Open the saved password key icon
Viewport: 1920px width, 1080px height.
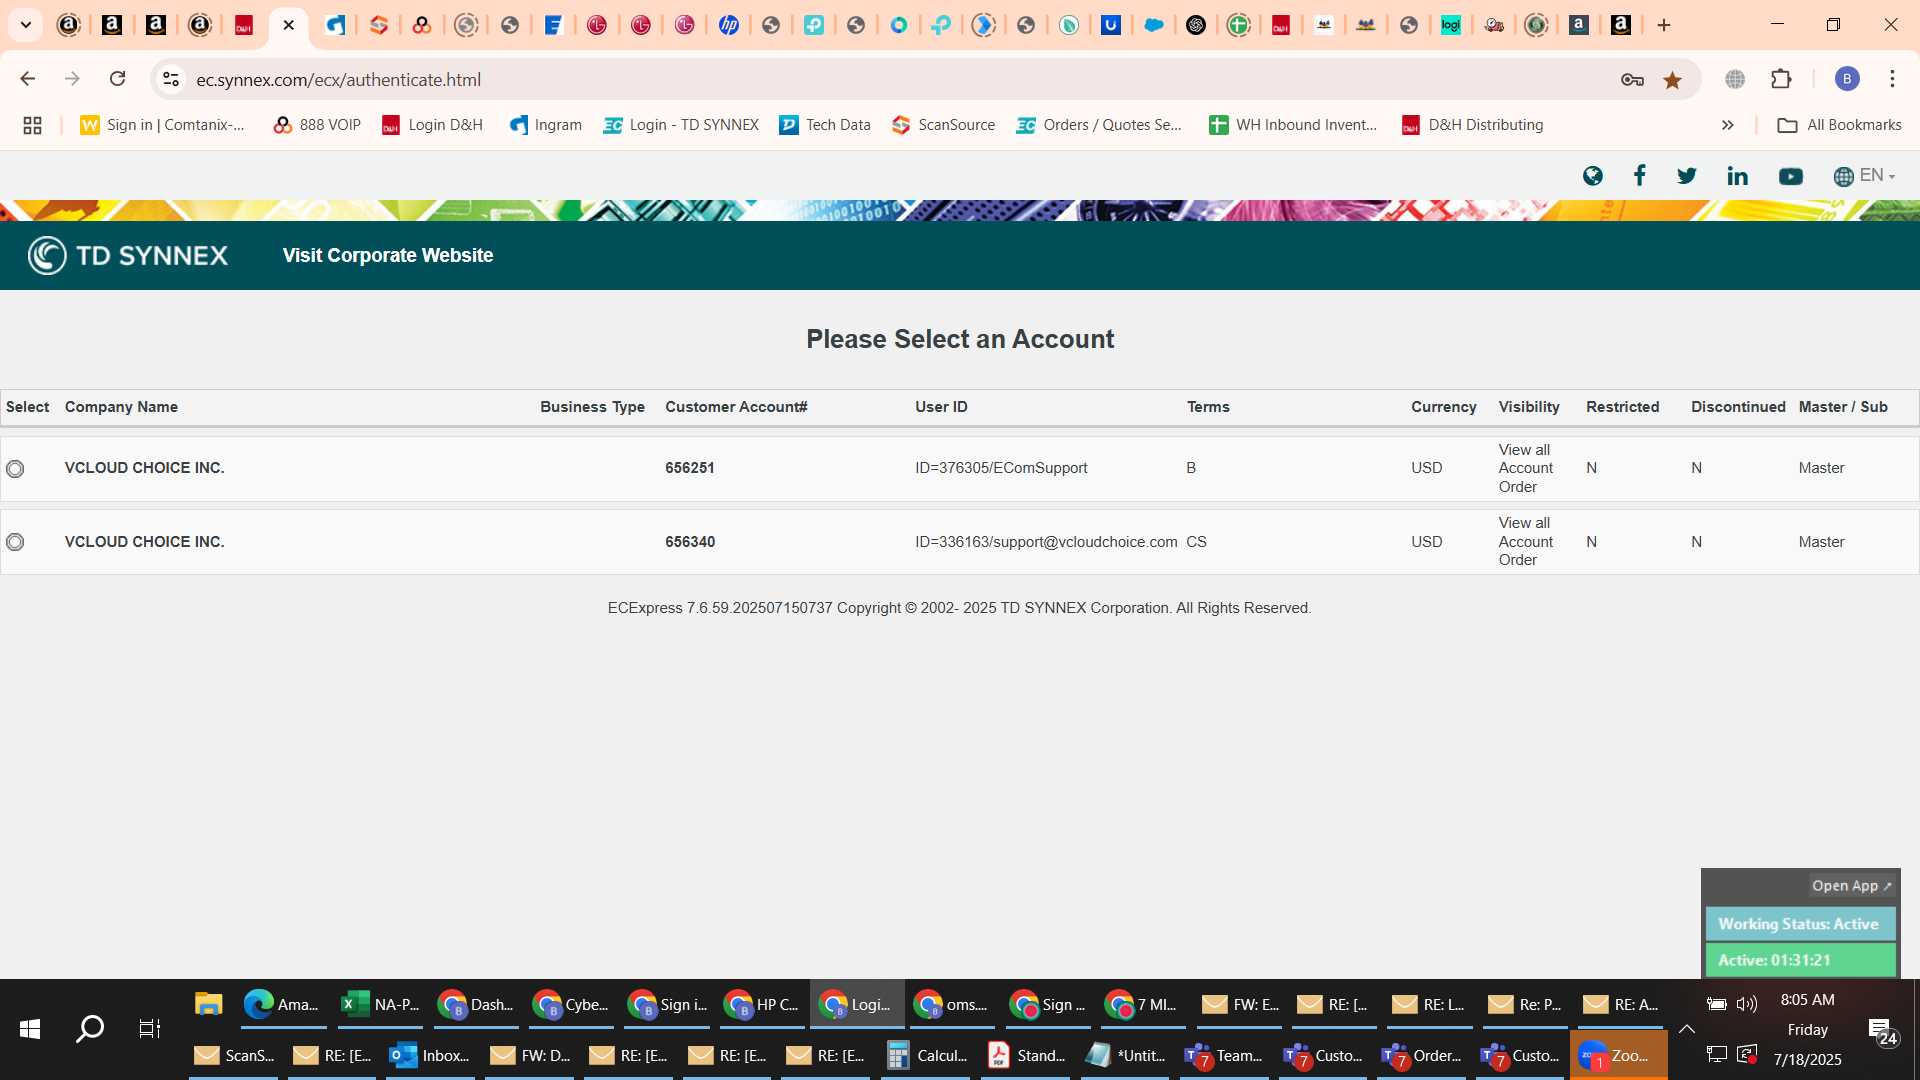1632,80
